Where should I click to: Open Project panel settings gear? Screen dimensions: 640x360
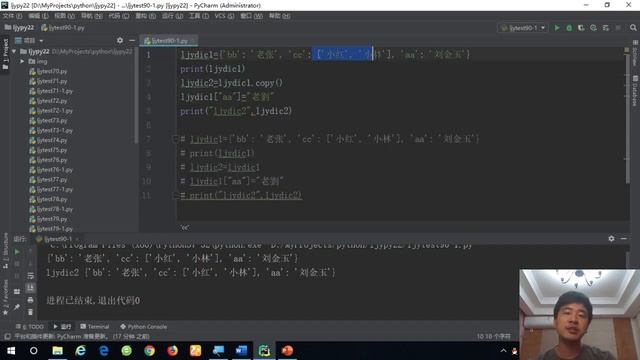click(120, 40)
